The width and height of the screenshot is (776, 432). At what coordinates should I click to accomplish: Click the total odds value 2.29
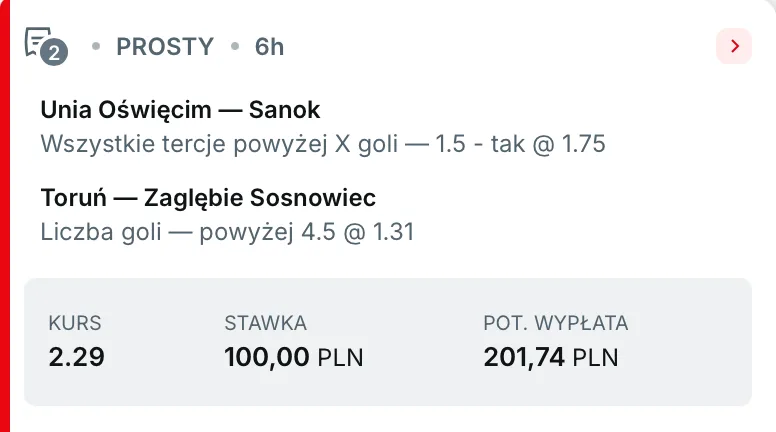tap(77, 357)
